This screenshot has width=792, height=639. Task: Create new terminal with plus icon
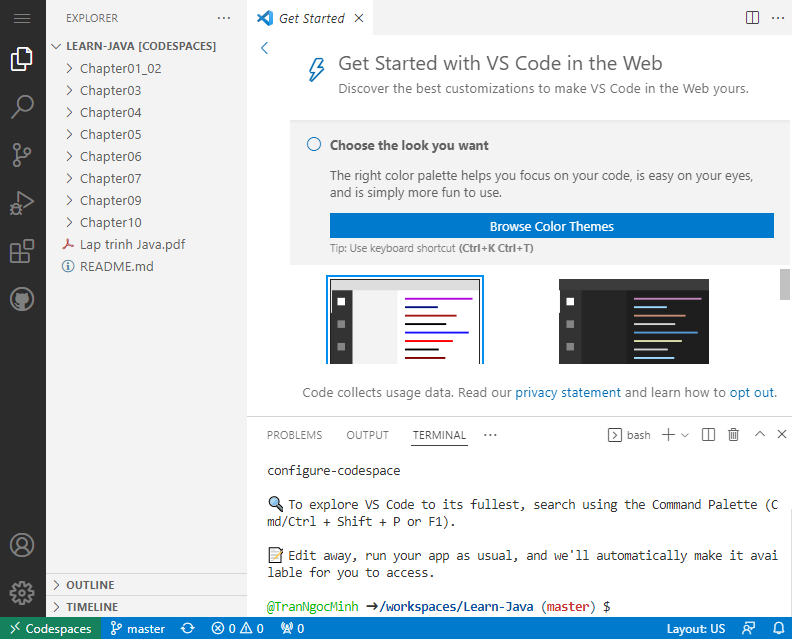pos(668,434)
